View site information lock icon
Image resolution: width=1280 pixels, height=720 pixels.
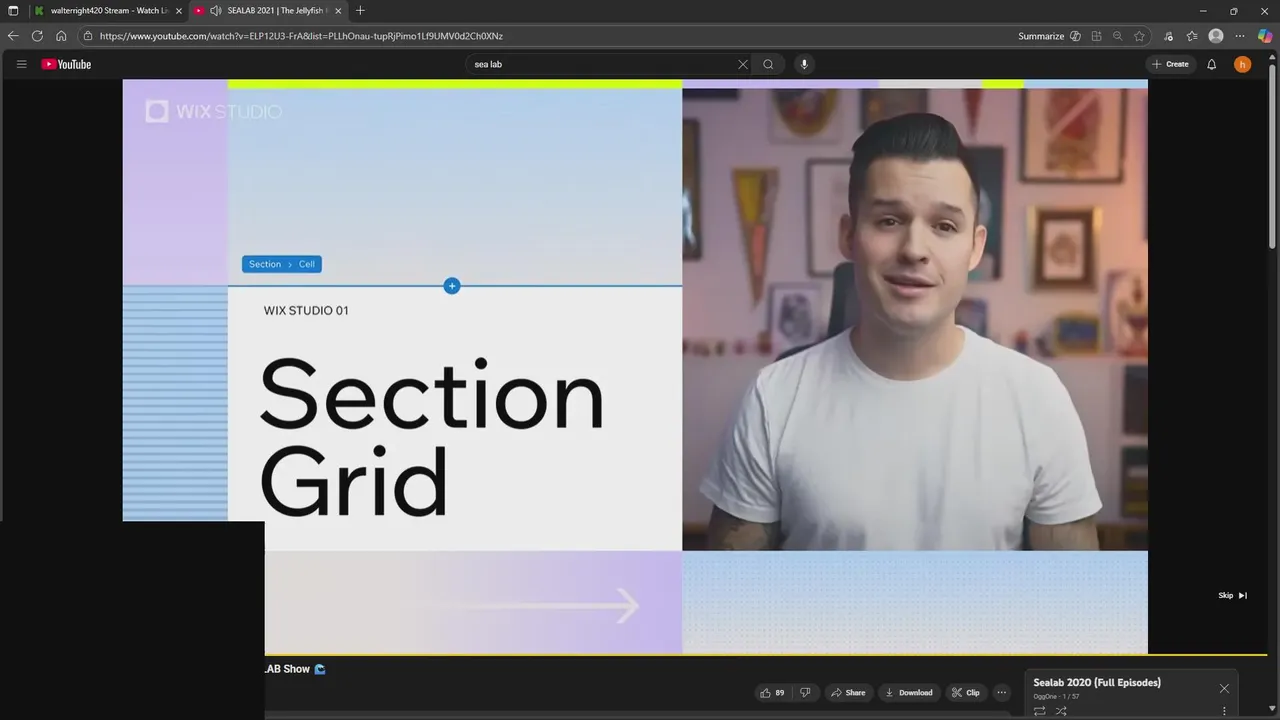click(x=88, y=36)
